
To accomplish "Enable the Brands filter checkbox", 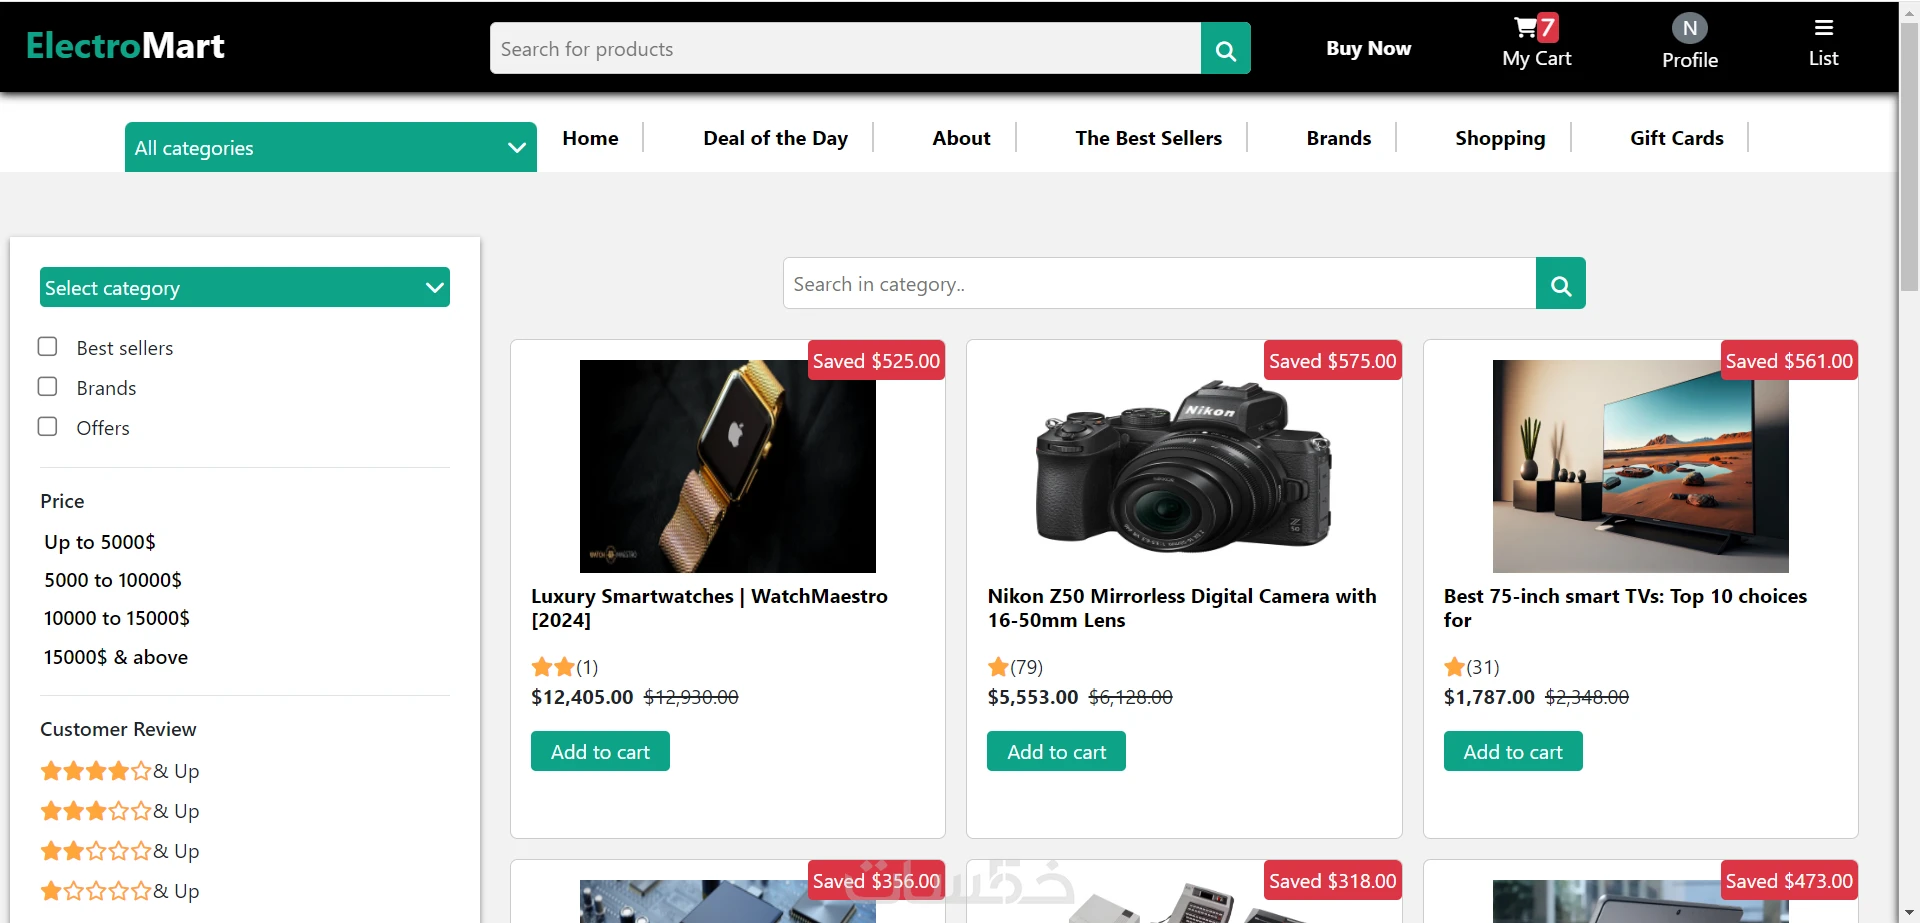I will click(x=47, y=387).
